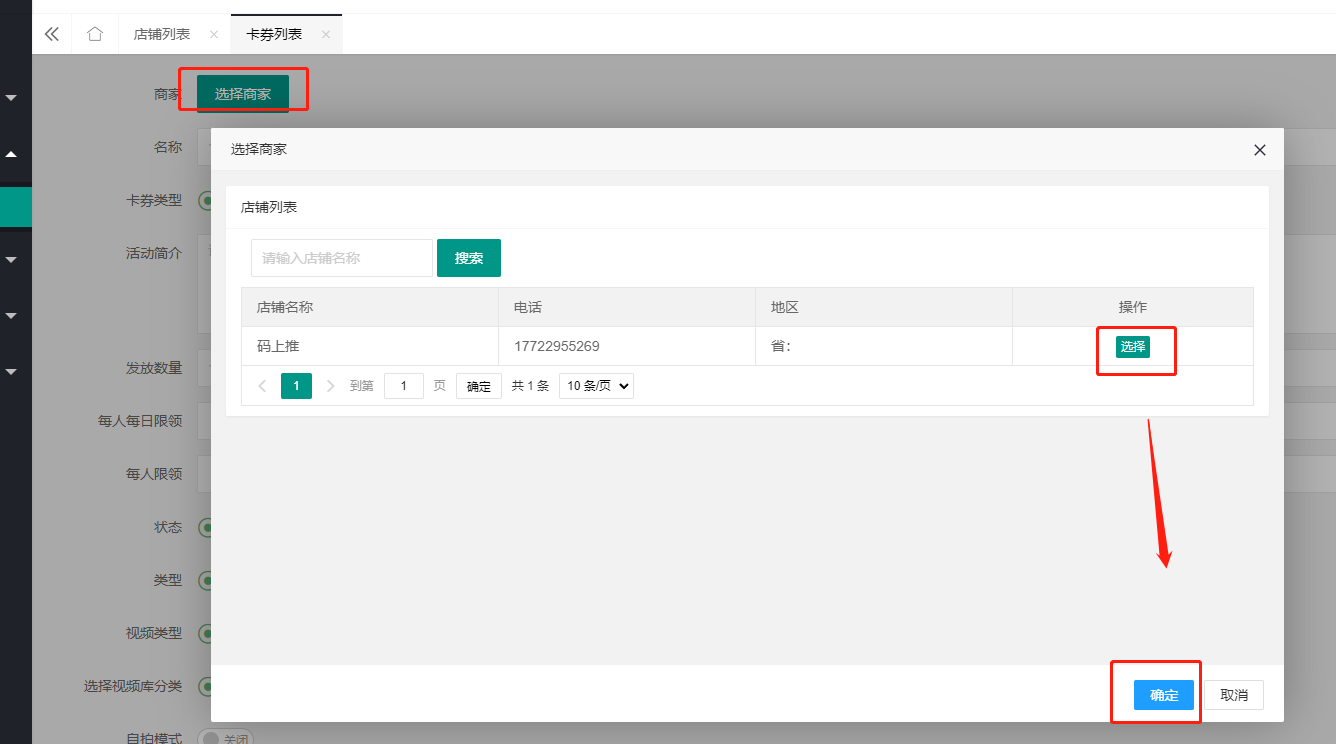The width and height of the screenshot is (1336, 744).
Task: Click the 搜索 button
Action: click(x=469, y=258)
